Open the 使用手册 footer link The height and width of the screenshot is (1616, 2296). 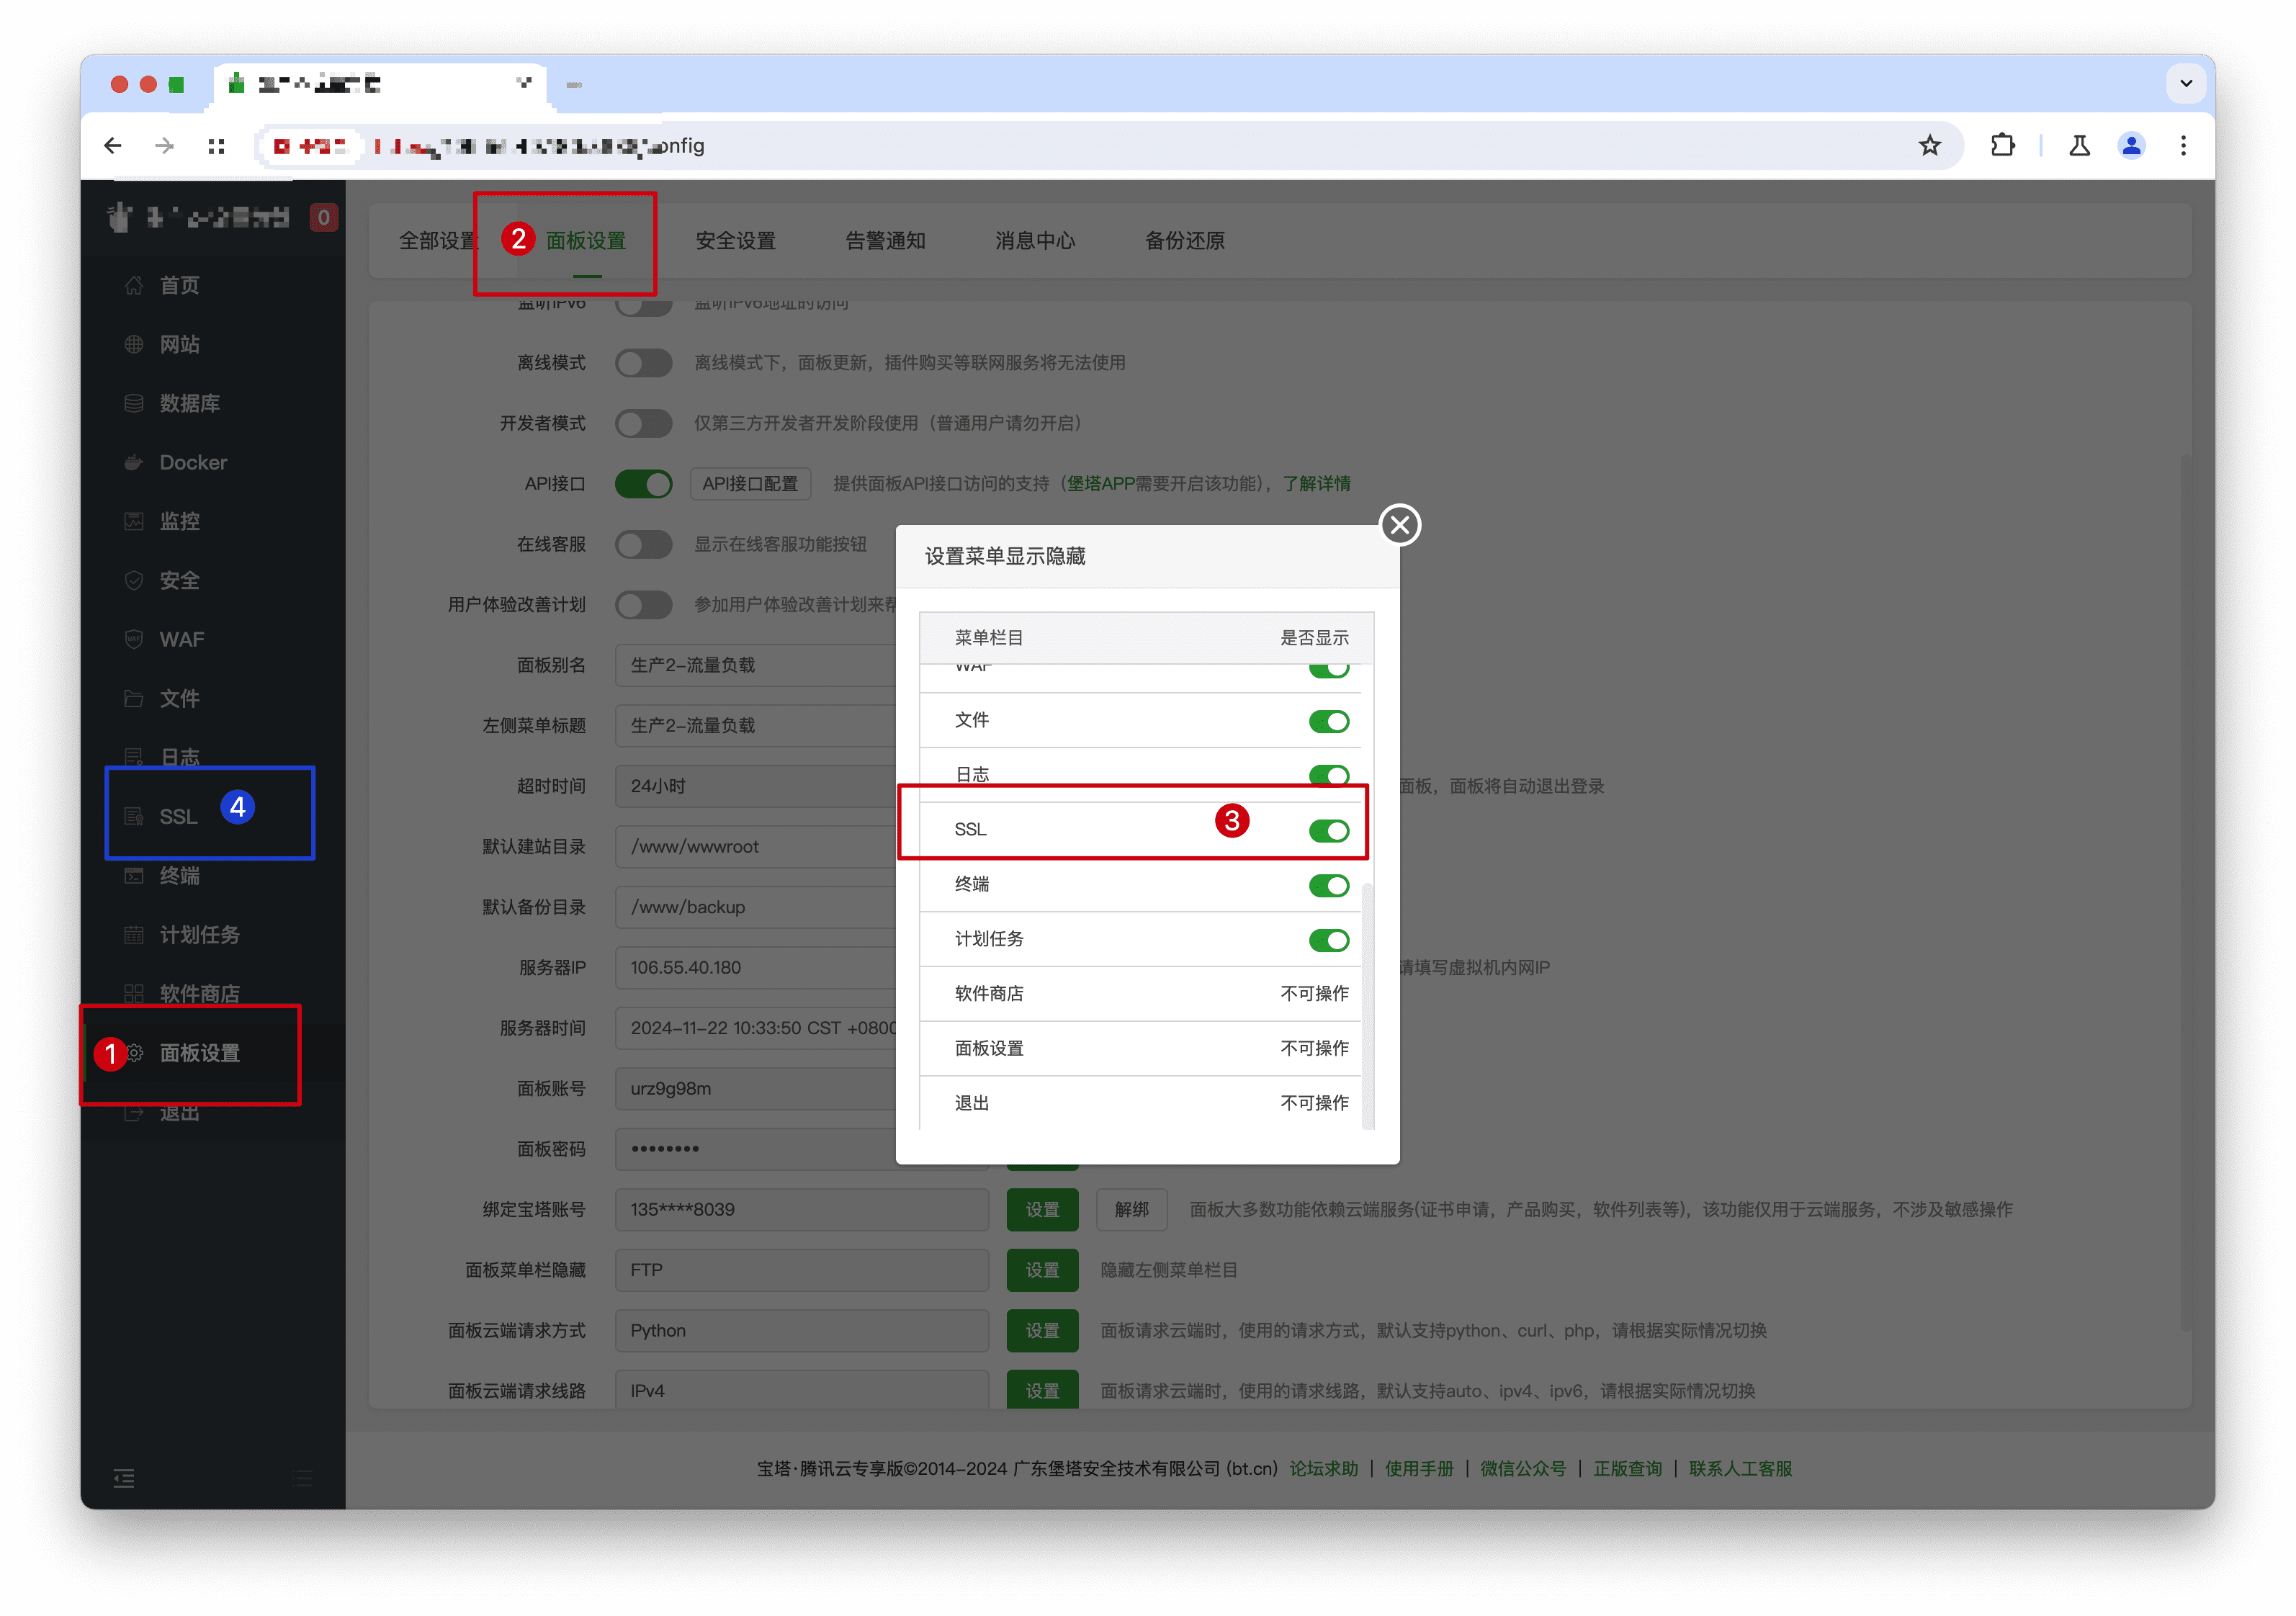point(1419,1469)
